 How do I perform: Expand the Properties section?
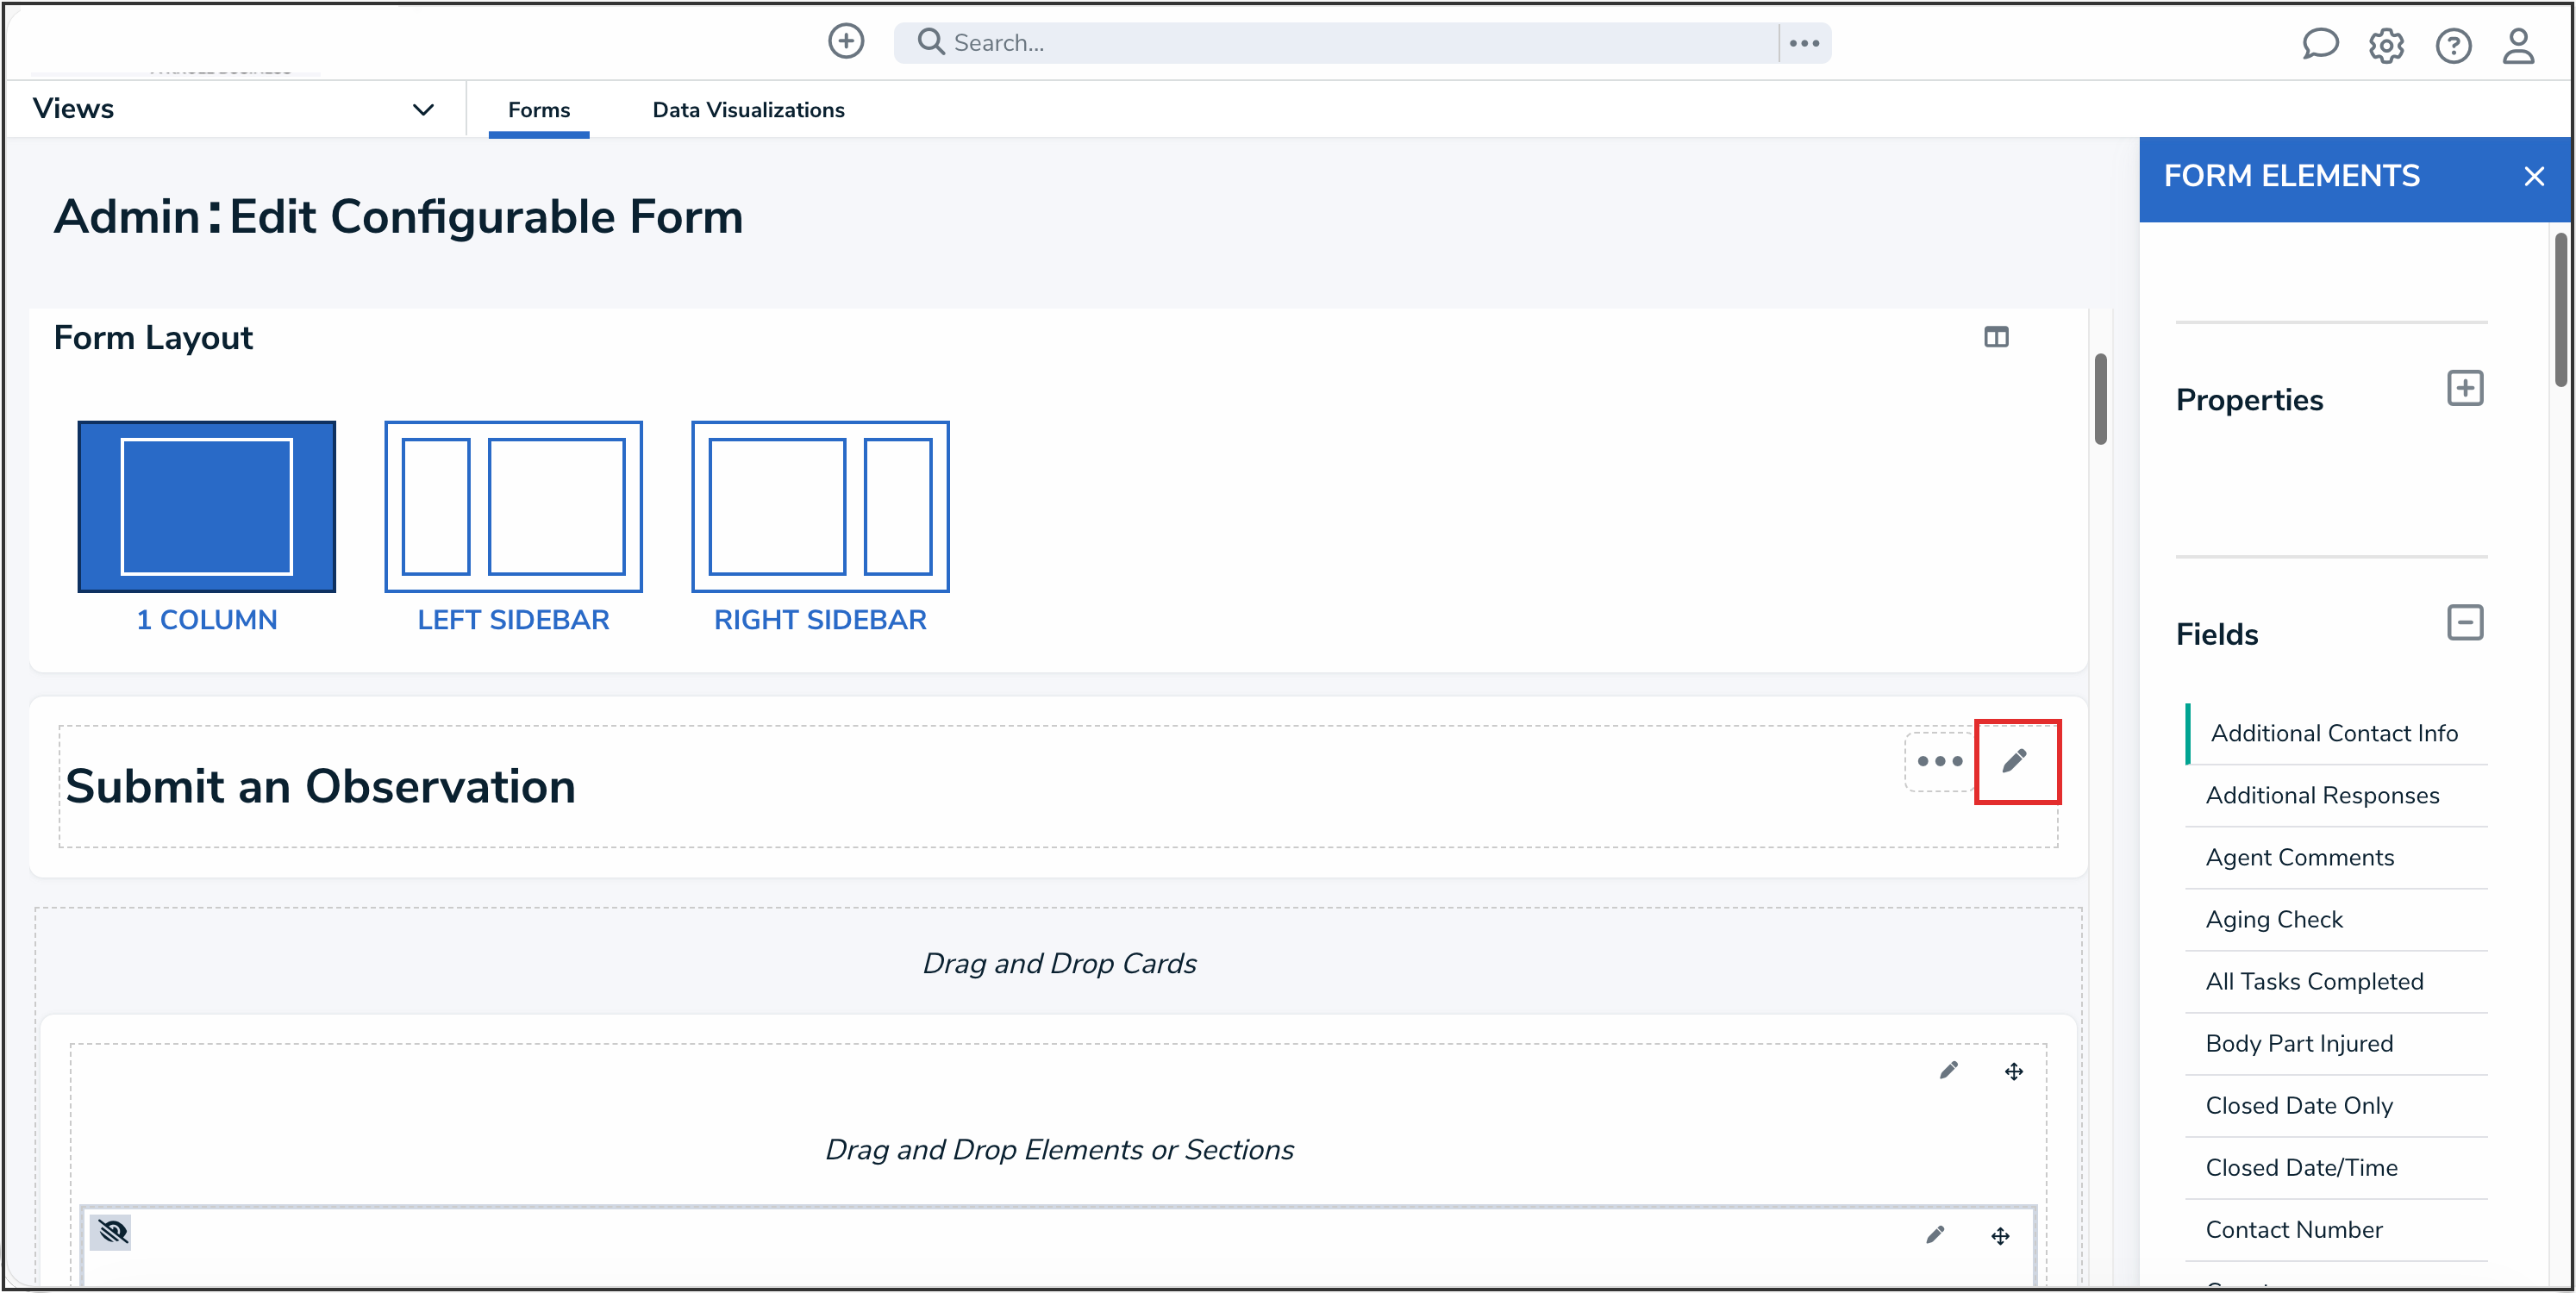click(x=2465, y=388)
